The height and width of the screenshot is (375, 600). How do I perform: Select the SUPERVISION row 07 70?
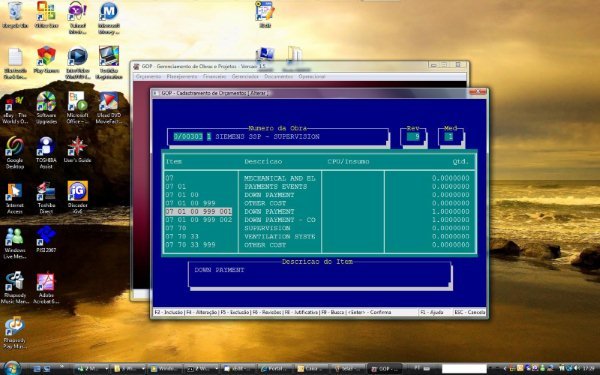(x=320, y=228)
